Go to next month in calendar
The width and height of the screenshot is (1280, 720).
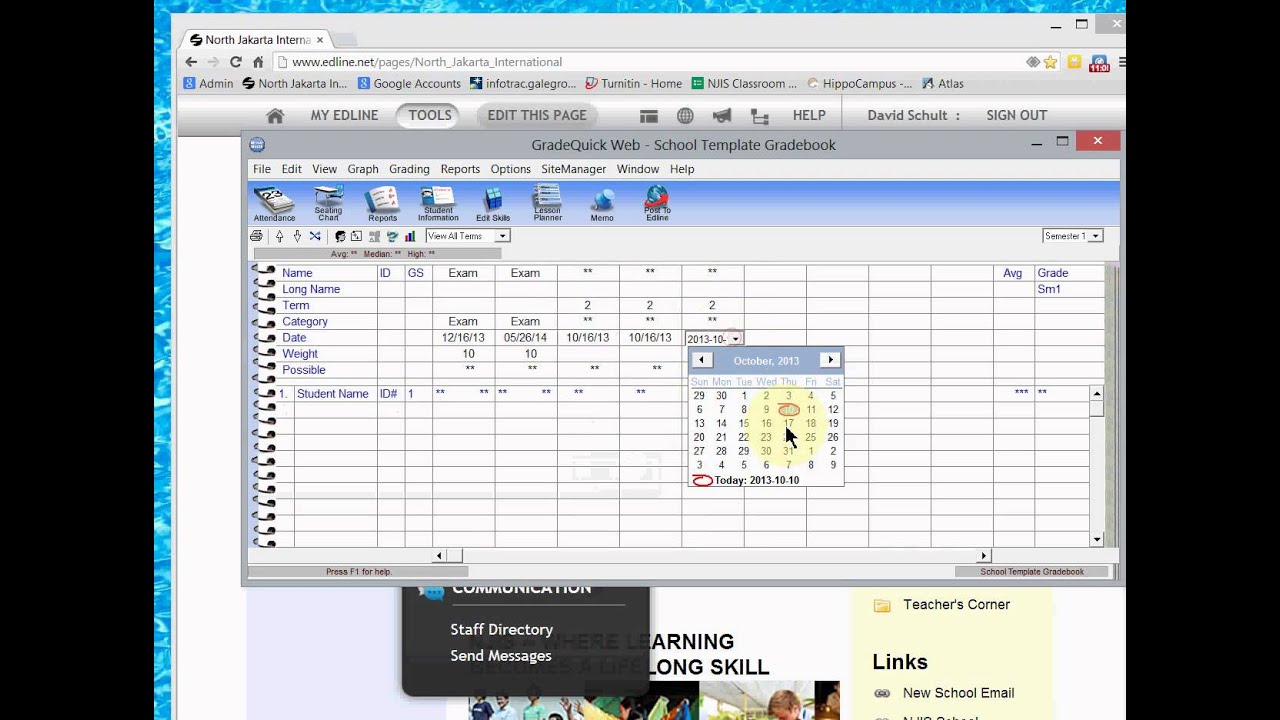point(830,360)
